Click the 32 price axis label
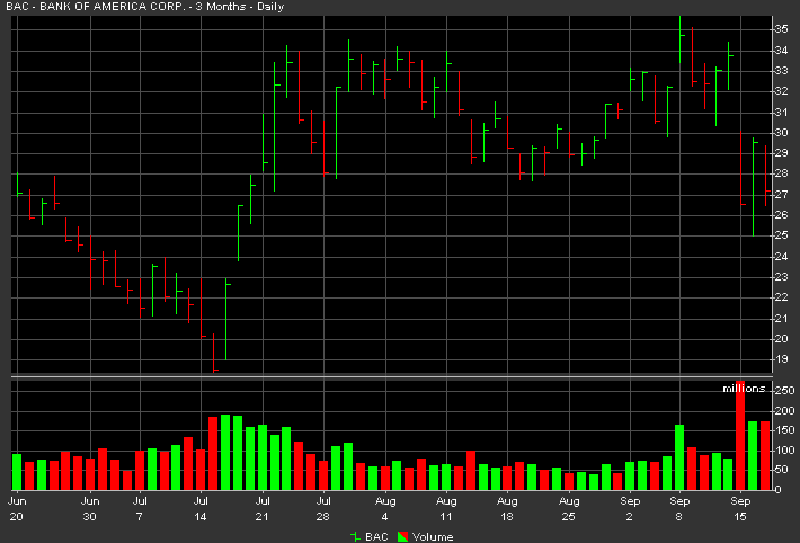The image size is (800, 543). tap(781, 91)
